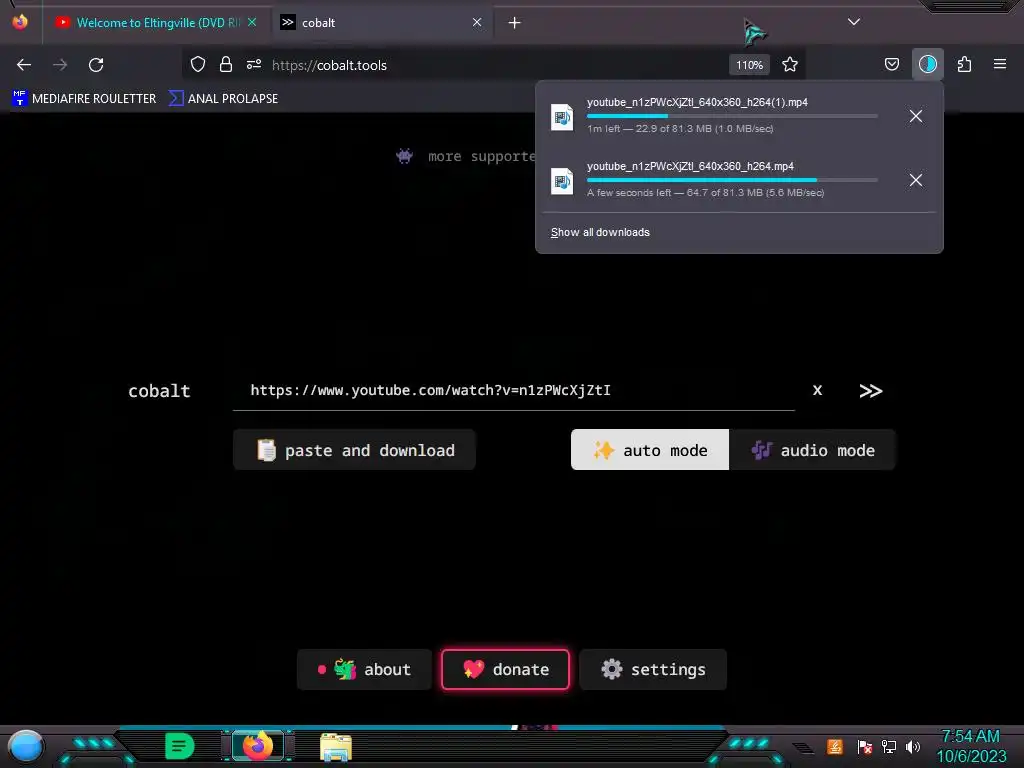
Task: Open volume speaker tray icon
Action: point(913,746)
